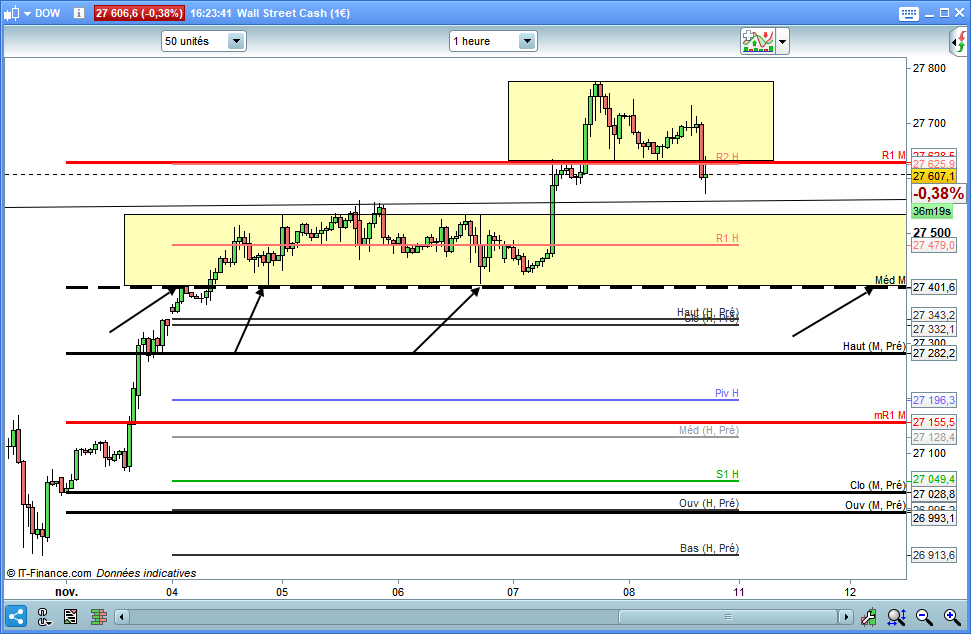Click the 27 128,4 price tag
This screenshot has width=971, height=634.
click(933, 438)
